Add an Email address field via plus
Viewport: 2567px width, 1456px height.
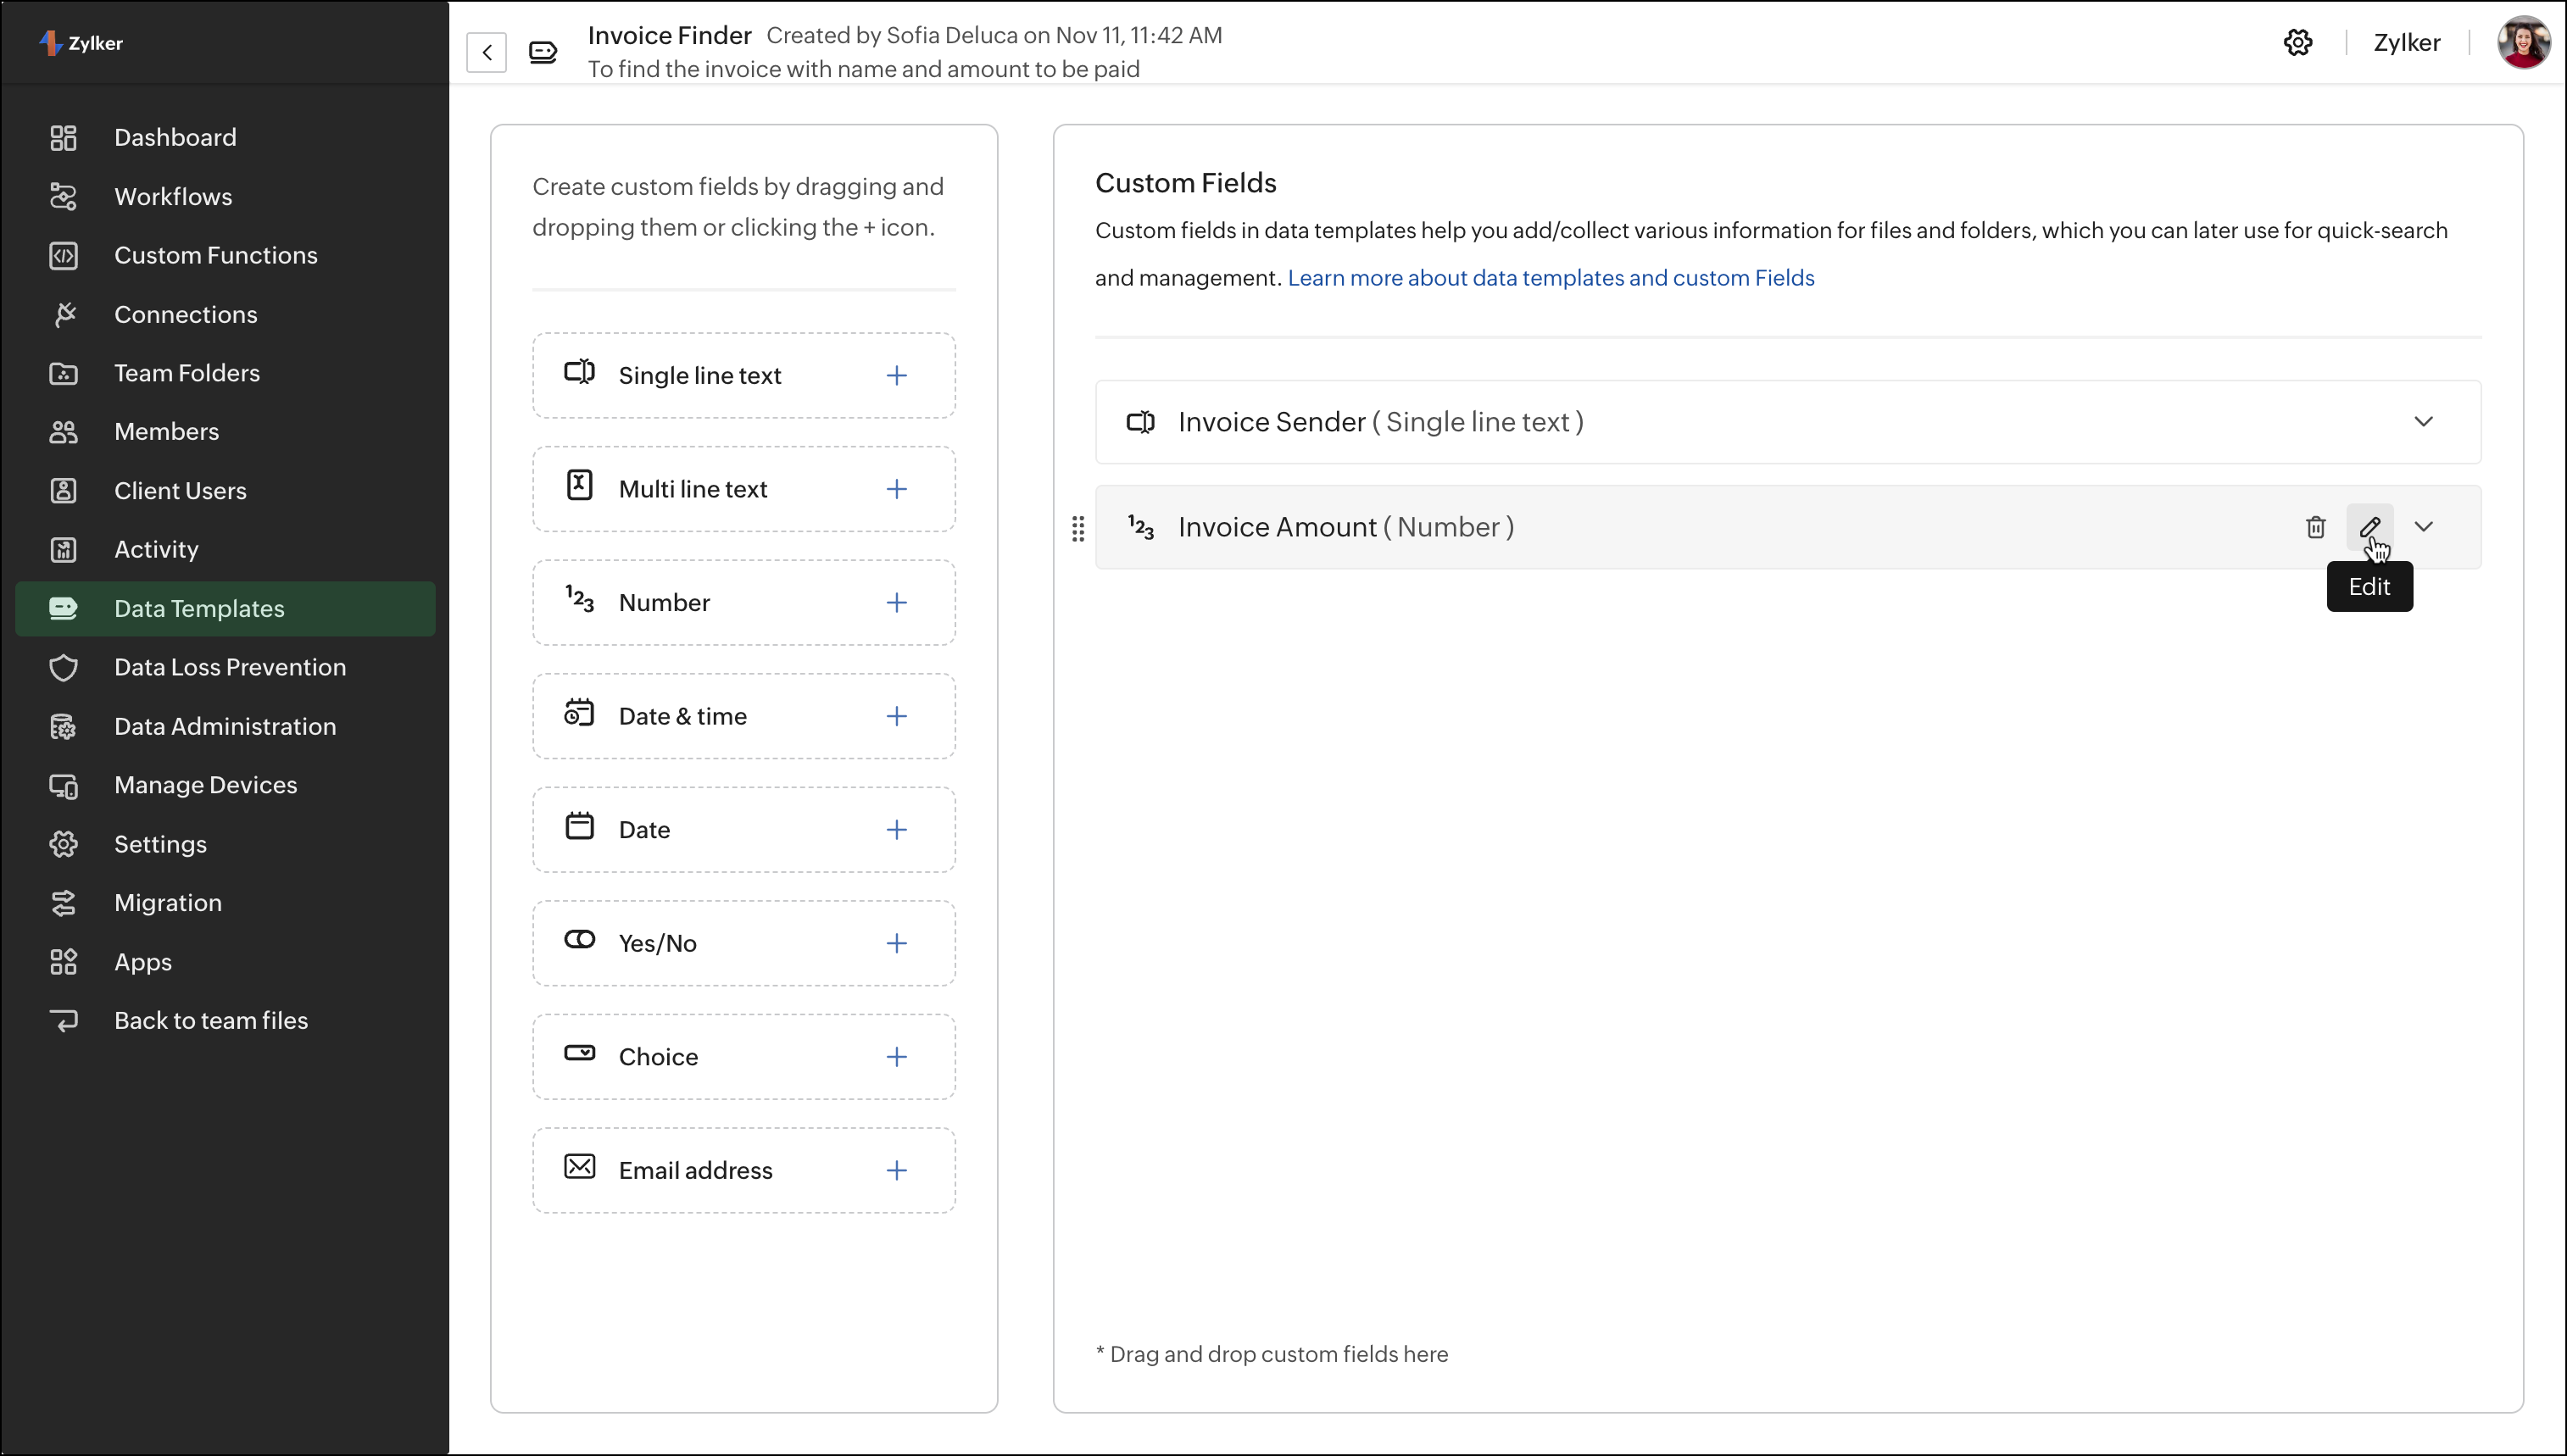tap(896, 1171)
